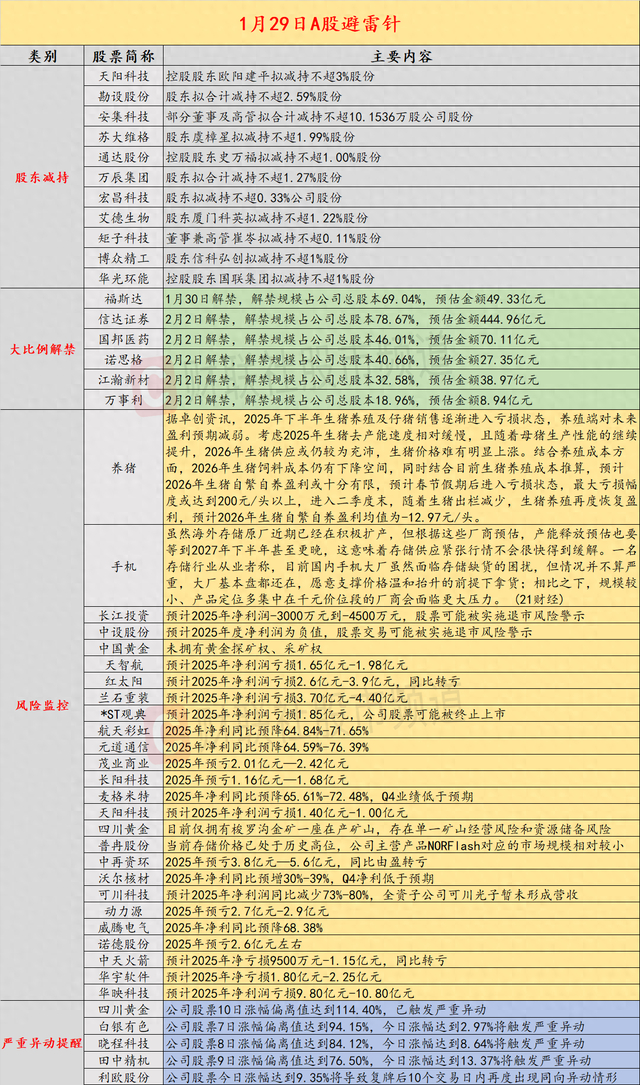Select the 田中精机 stock name cell
640x1085 pixels.
(x=124, y=1059)
